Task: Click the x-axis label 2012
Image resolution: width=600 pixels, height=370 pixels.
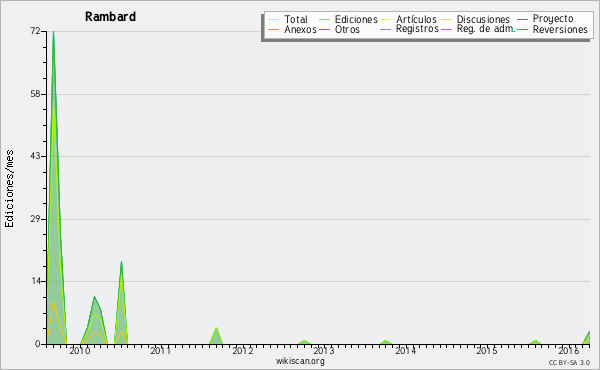Action: (x=243, y=350)
